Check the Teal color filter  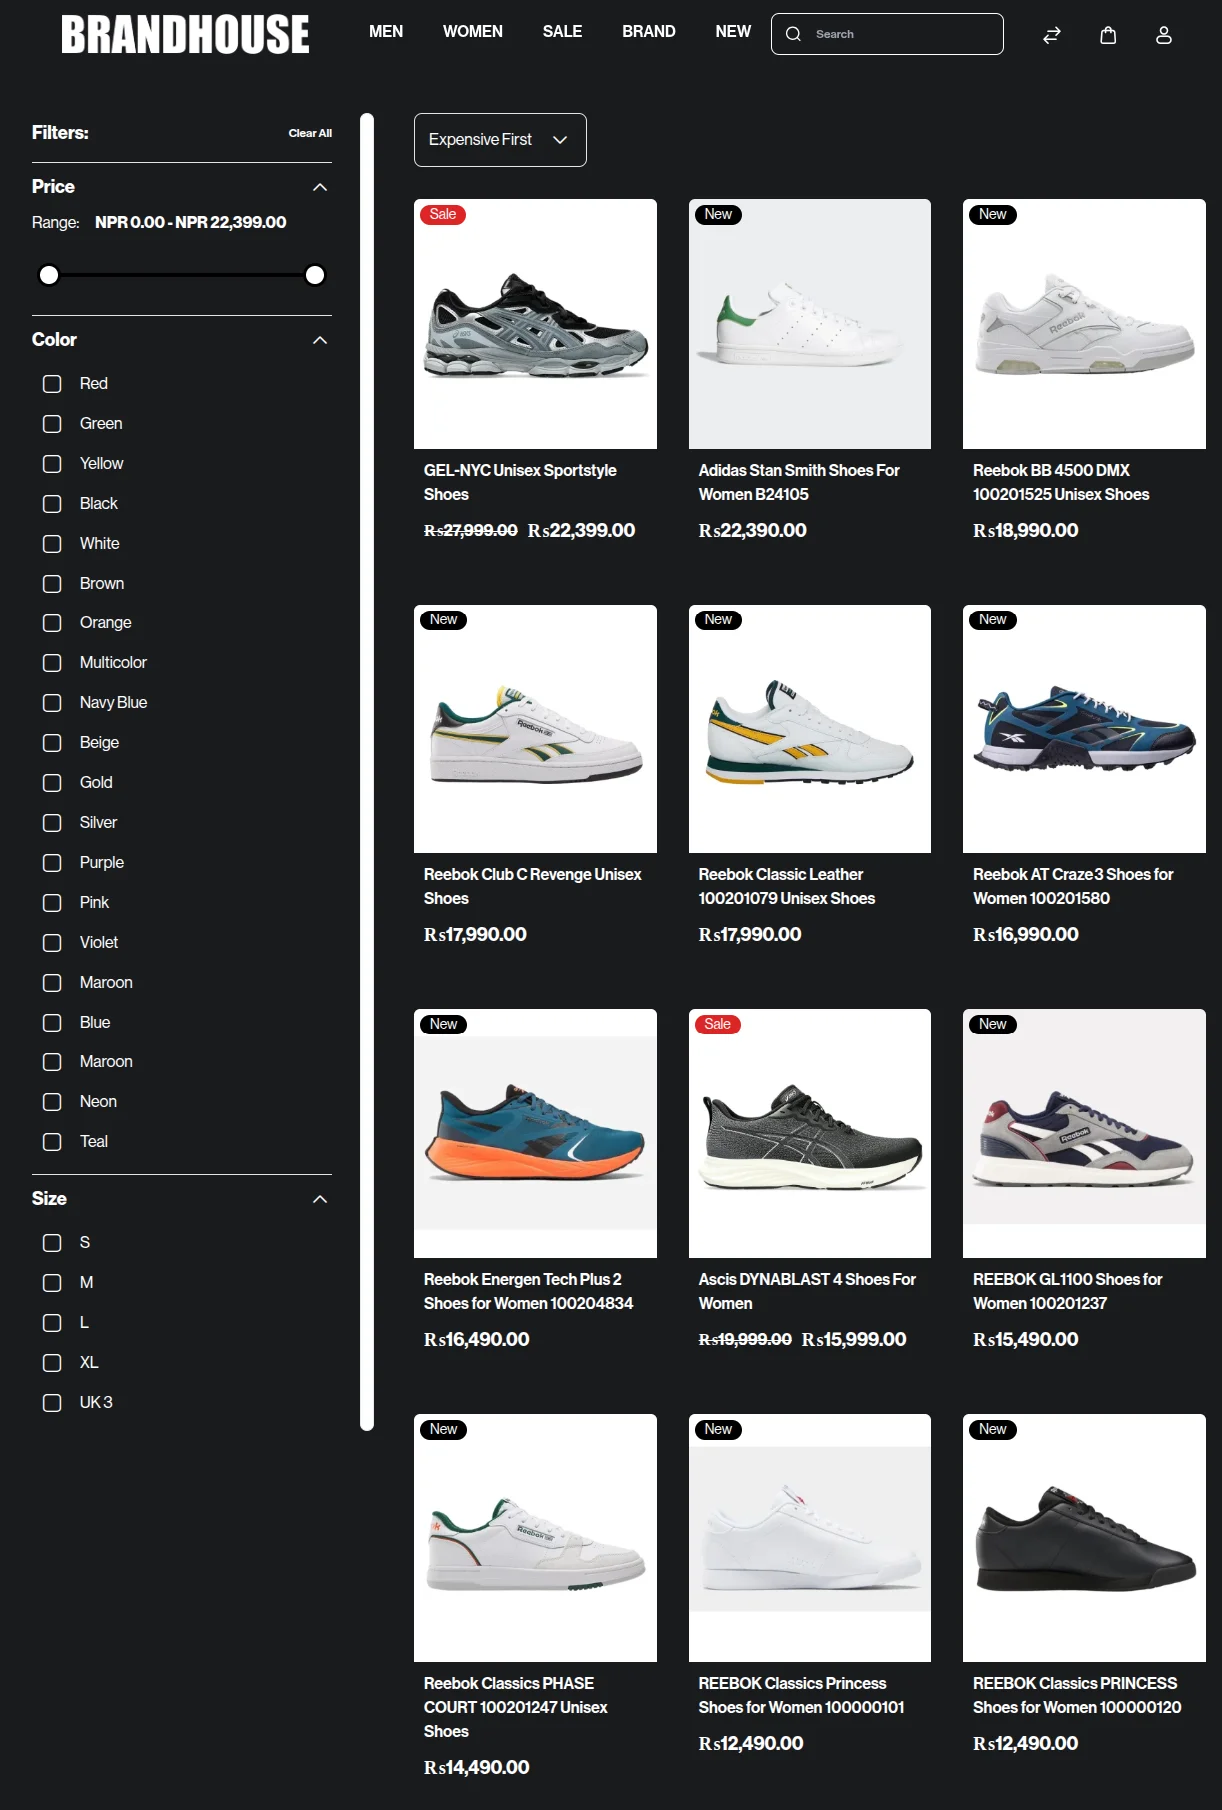tap(52, 1142)
